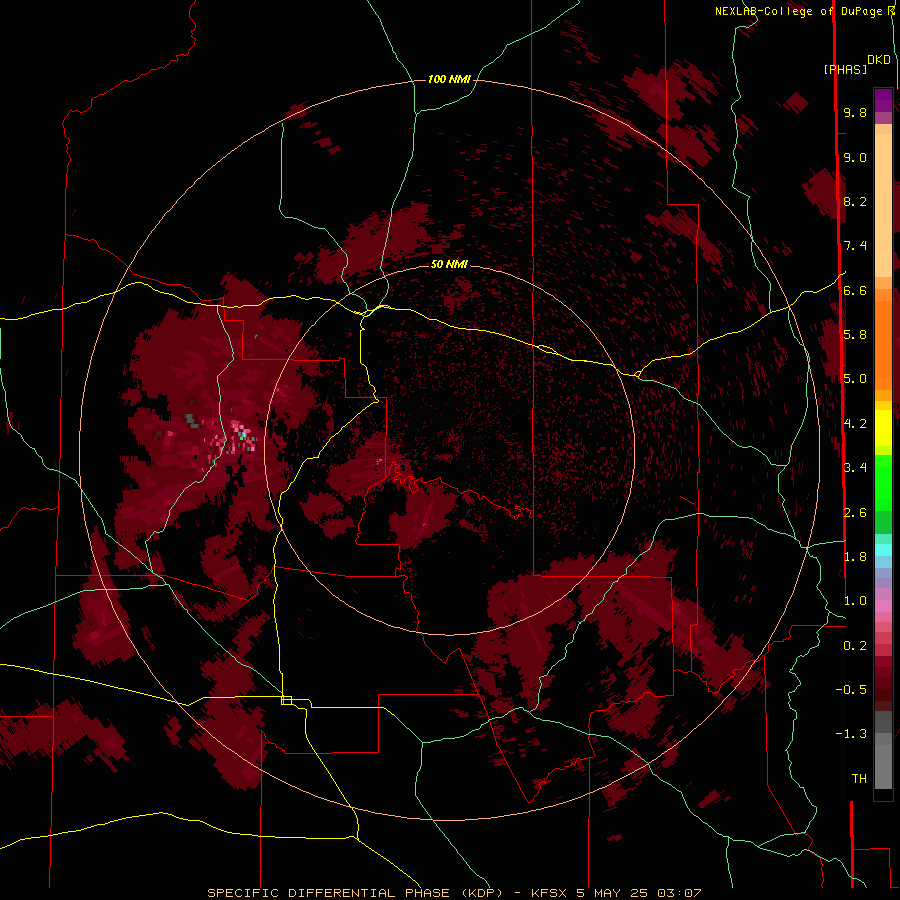Click the yellow square highway junction marker
Image resolution: width=900 pixels, height=900 pixels.
click(x=286, y=700)
